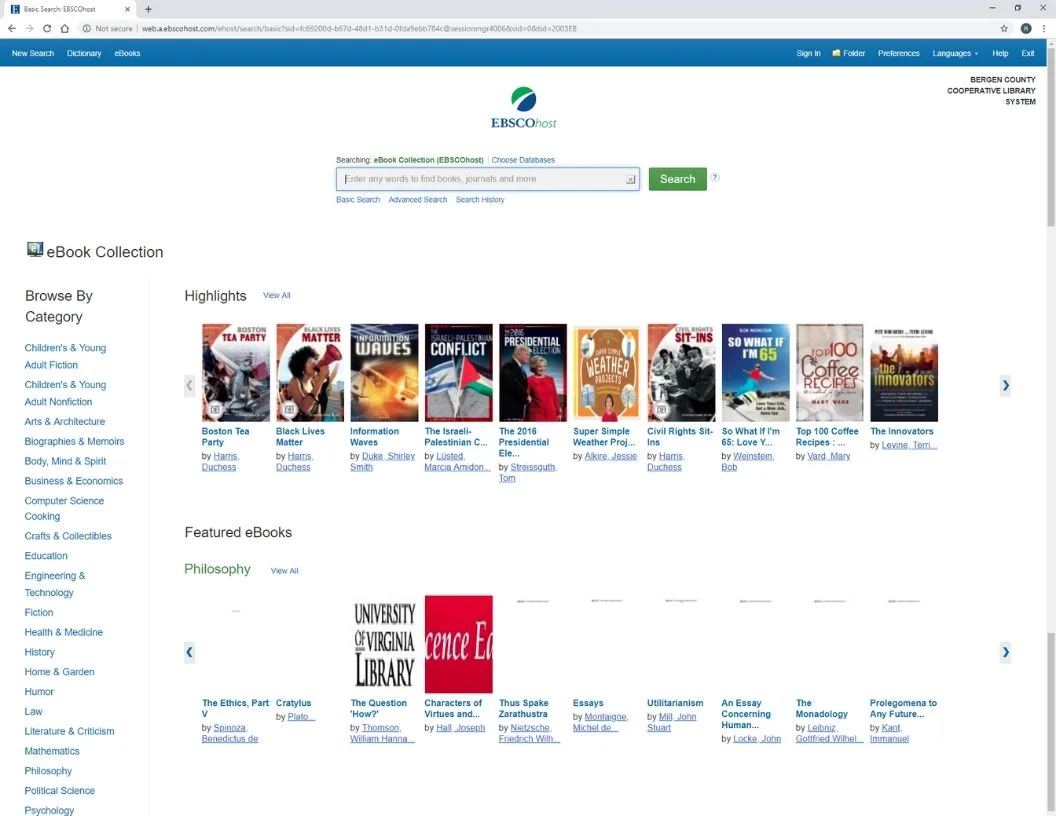Image resolution: width=1056 pixels, height=816 pixels.
Task: Click Exit in the top bar
Action: coord(1028,53)
